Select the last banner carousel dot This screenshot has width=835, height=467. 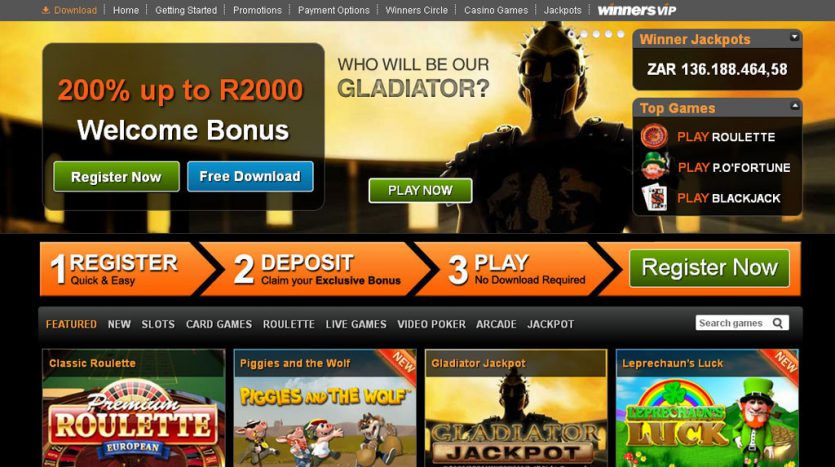pyautogui.click(x=620, y=34)
